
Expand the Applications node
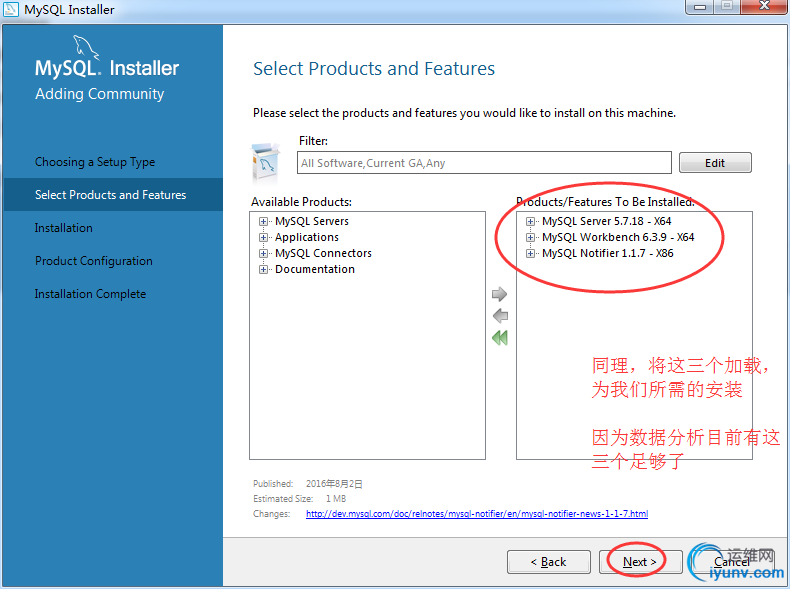pos(263,237)
